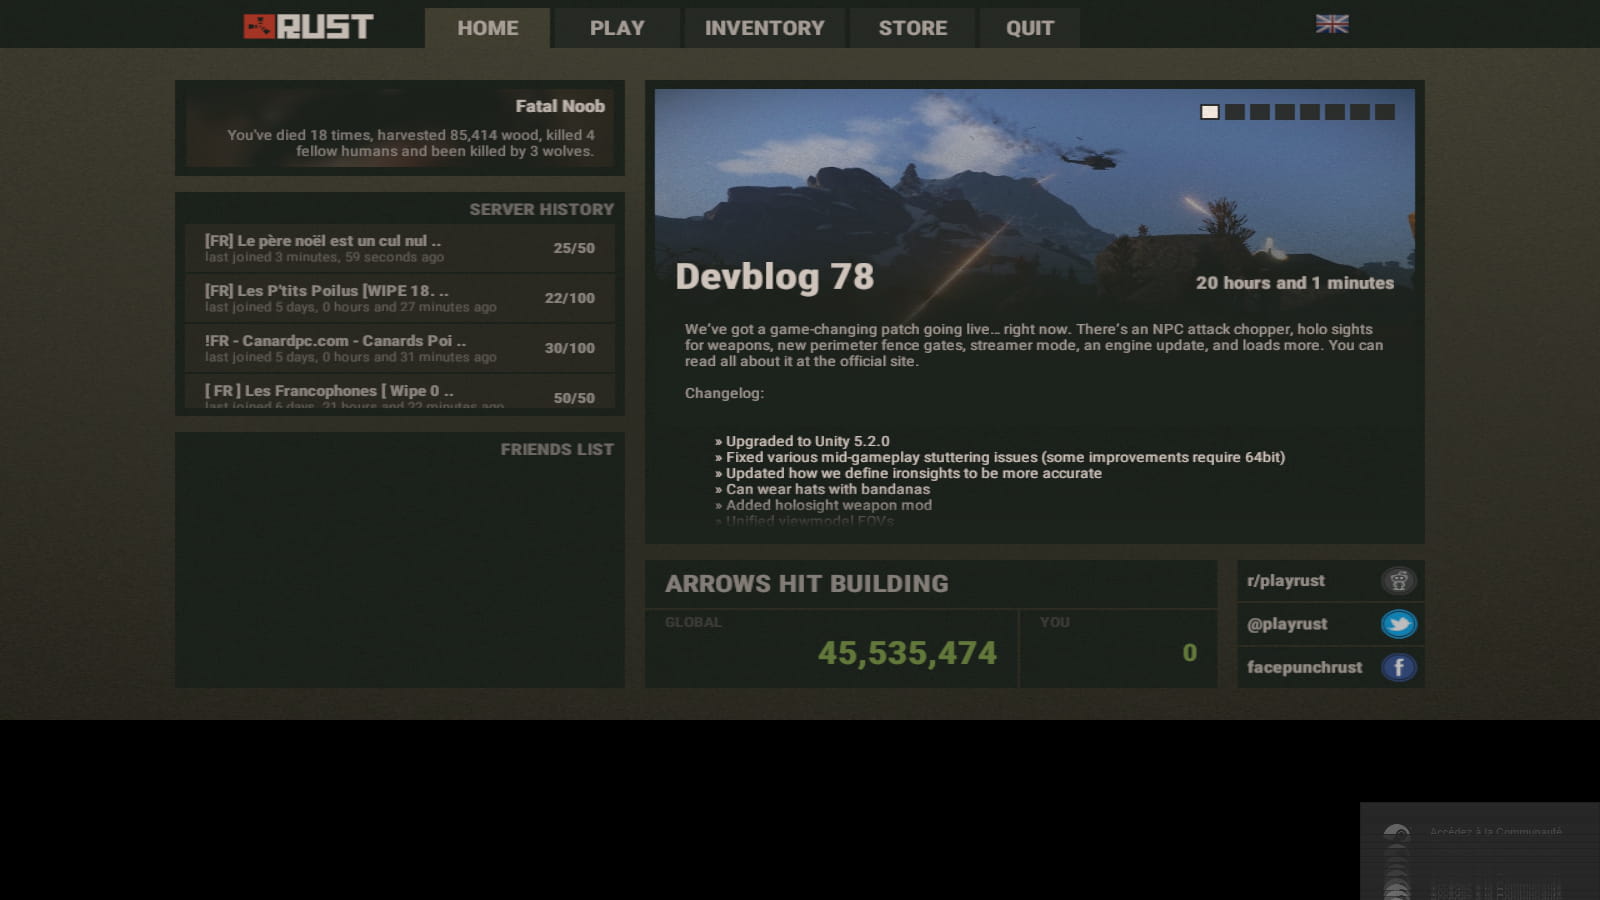Viewport: 1600px width, 900px height.
Task: Click the 30/100 player count
Action: pyautogui.click(x=569, y=348)
